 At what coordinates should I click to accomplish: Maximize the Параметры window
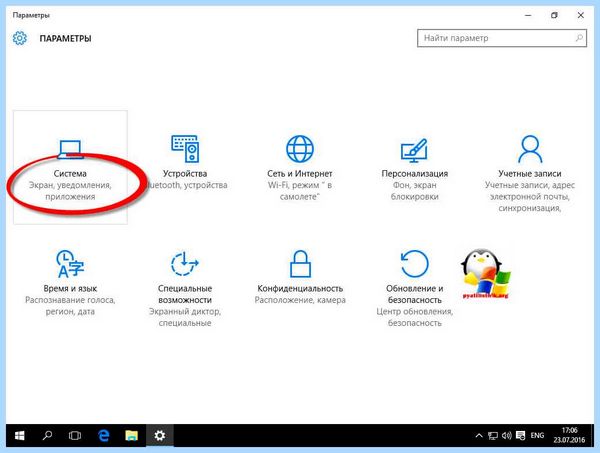(x=554, y=15)
